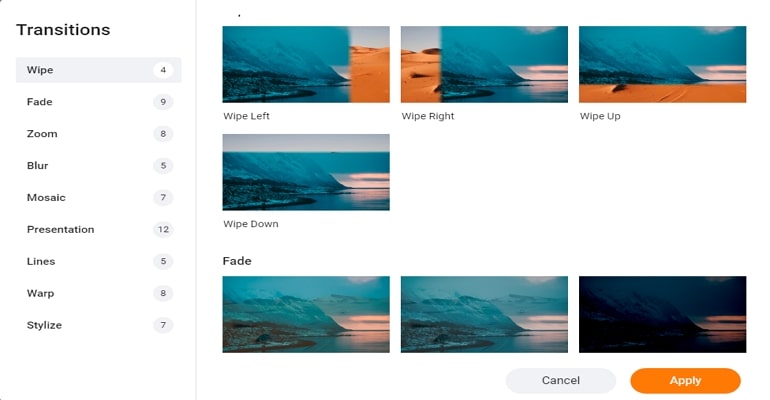Pick the dark third Fade thumbnail
This screenshot has height=400, width=770.
pos(662,314)
